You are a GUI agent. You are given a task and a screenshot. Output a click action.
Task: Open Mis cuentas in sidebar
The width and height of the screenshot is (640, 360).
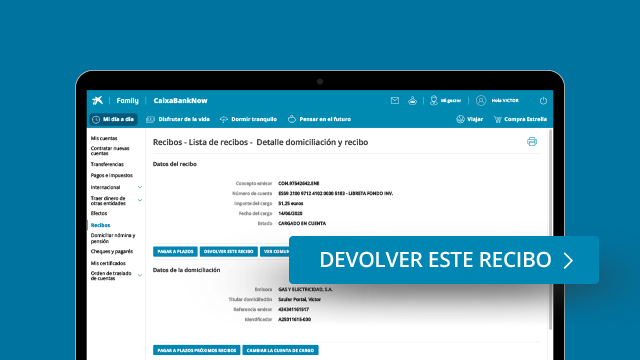point(104,138)
